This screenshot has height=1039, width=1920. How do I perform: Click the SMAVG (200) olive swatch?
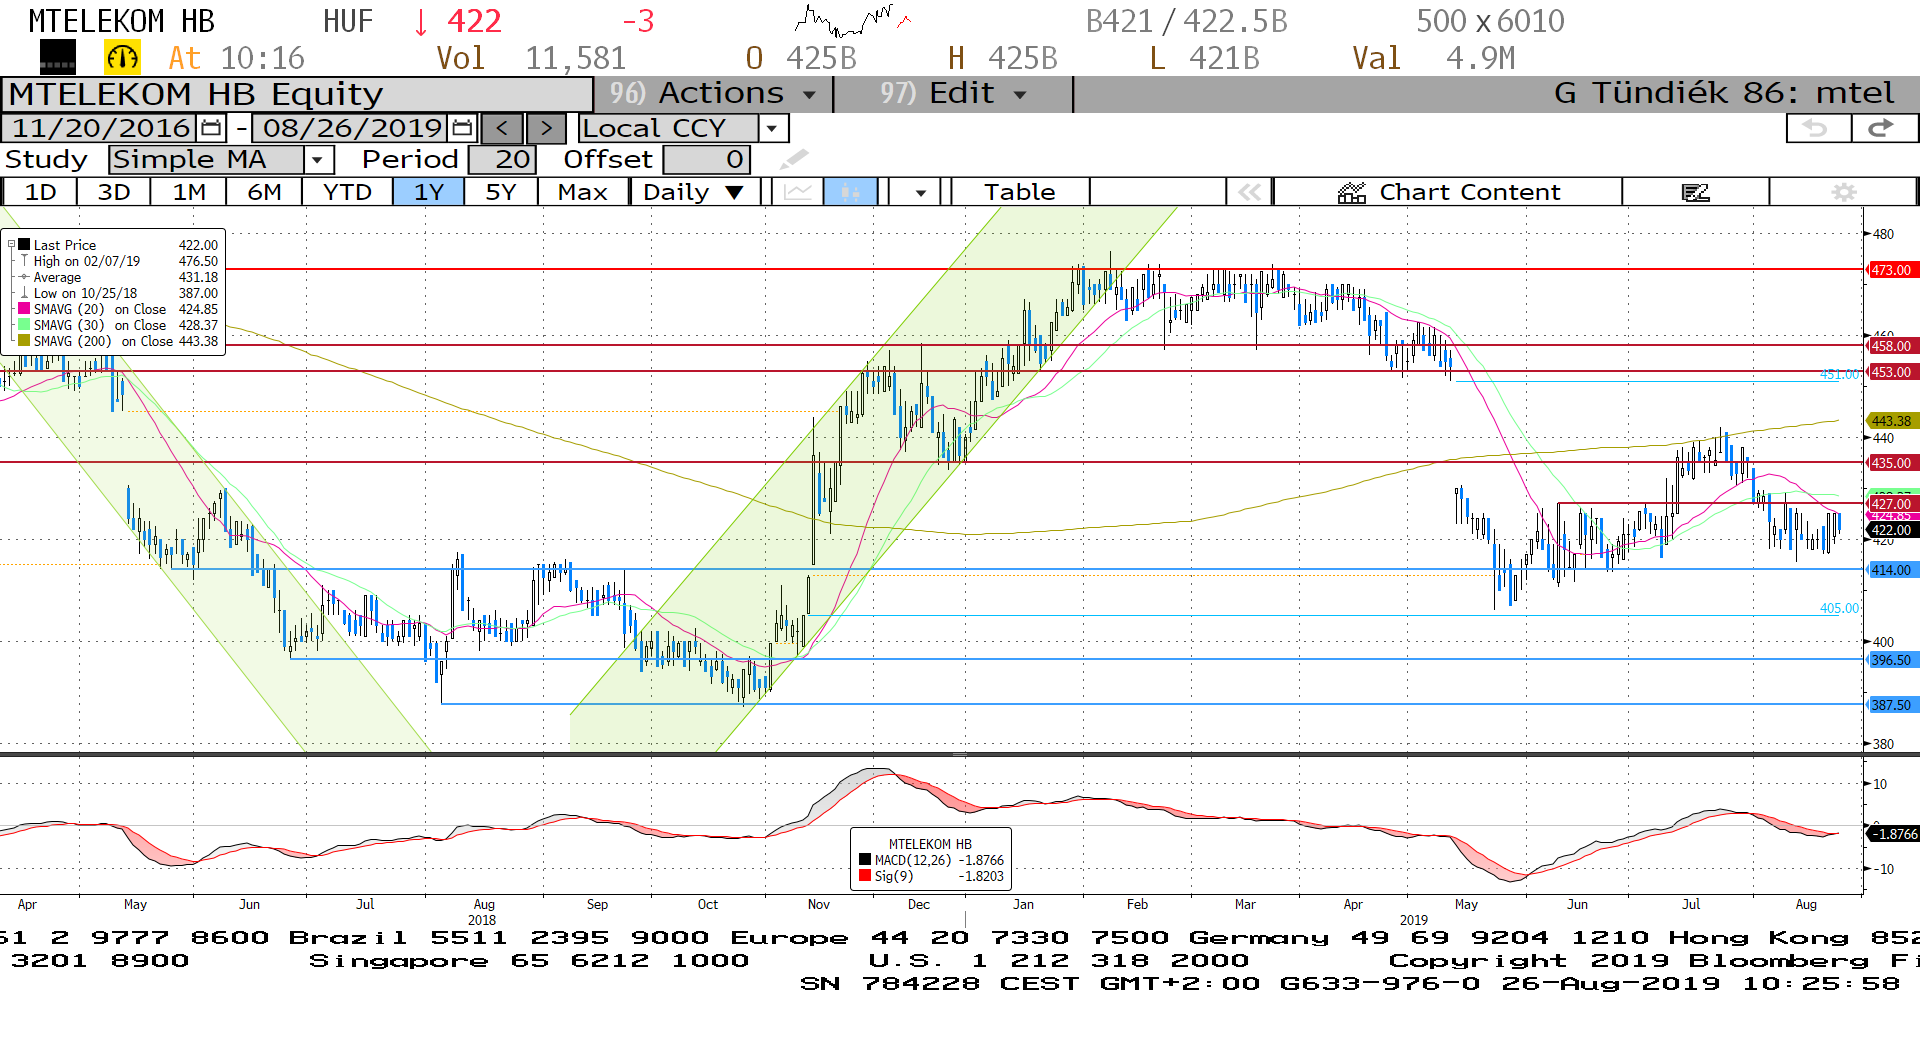click(x=24, y=341)
